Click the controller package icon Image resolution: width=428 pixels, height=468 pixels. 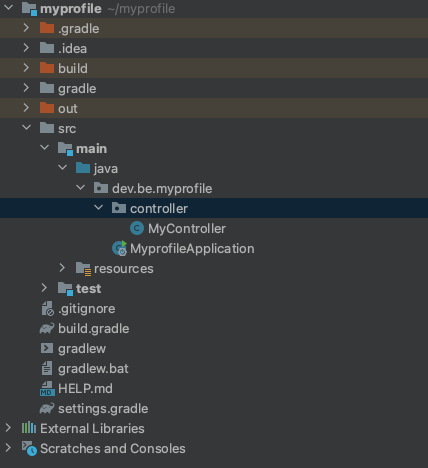coord(119,208)
